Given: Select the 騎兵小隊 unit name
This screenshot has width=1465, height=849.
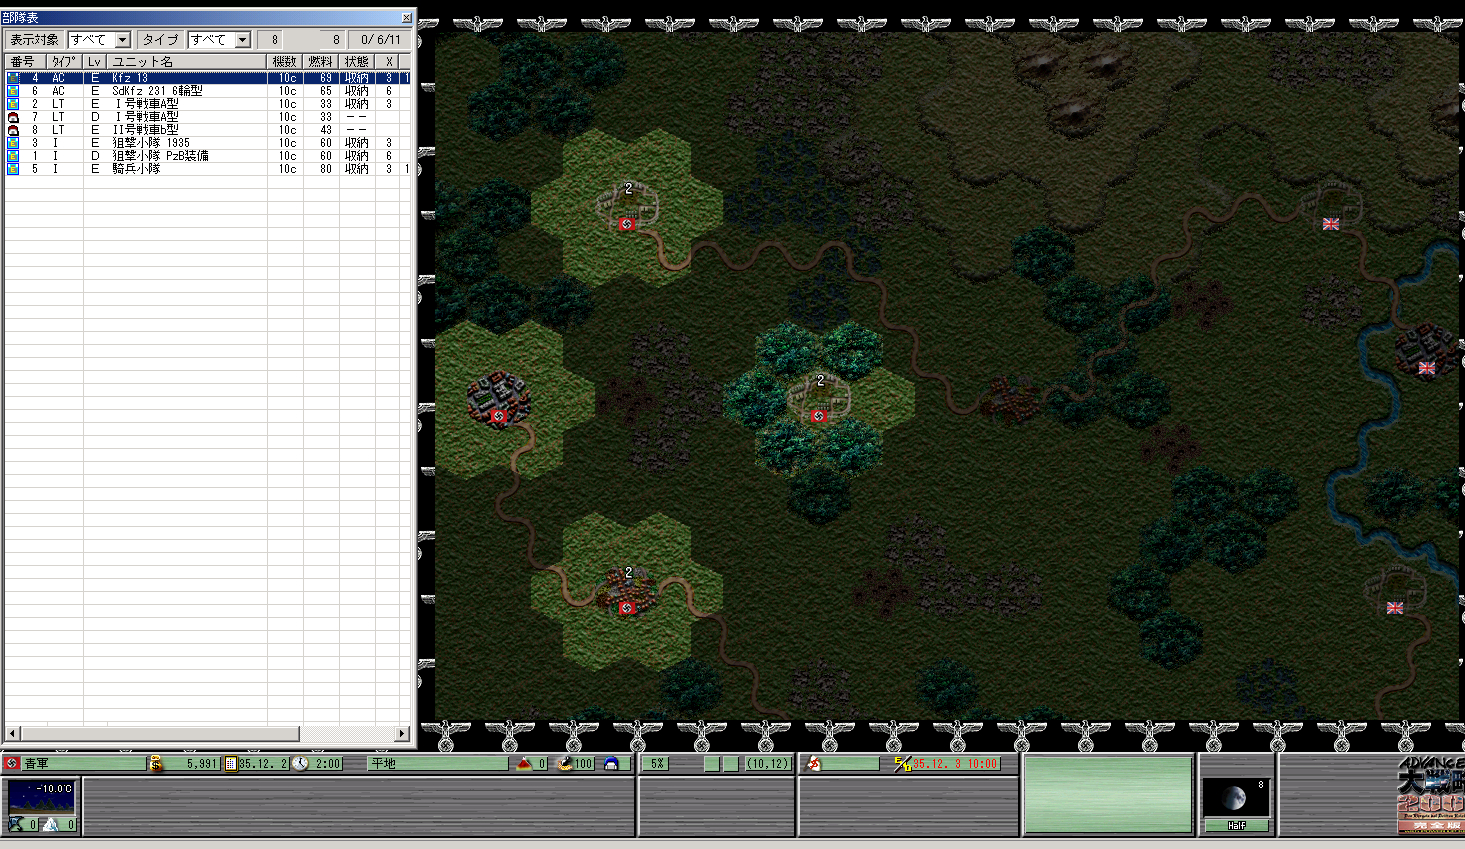Looking at the screenshot, I should coord(136,169).
